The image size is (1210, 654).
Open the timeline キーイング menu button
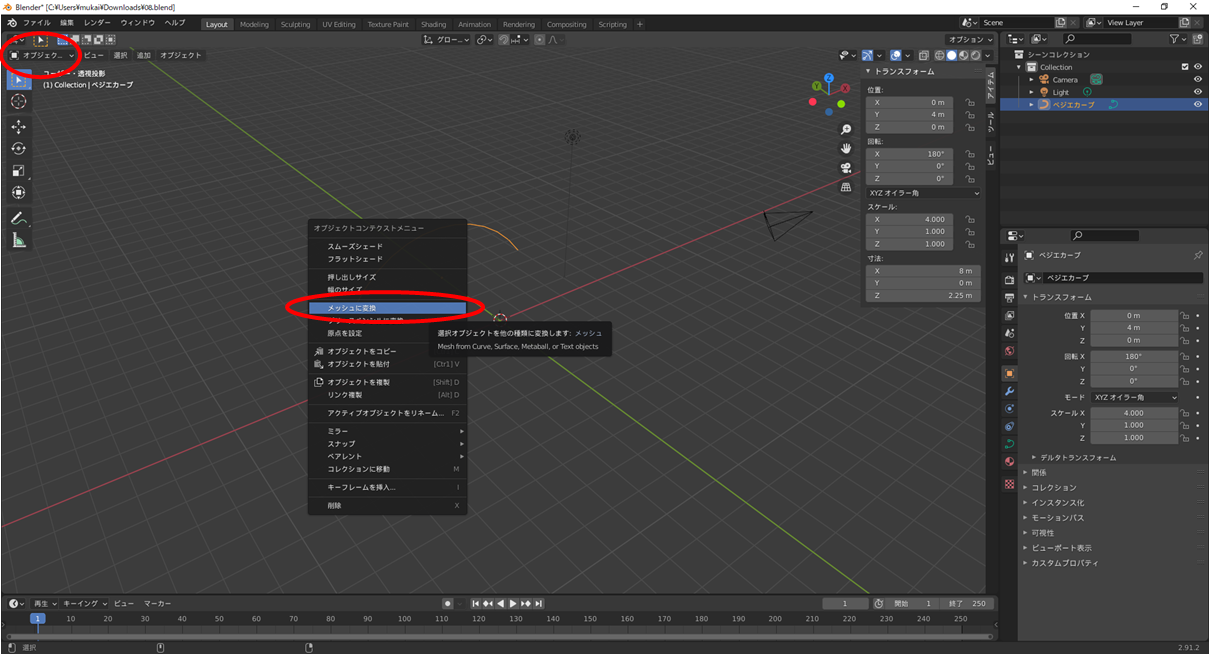click(x=84, y=603)
